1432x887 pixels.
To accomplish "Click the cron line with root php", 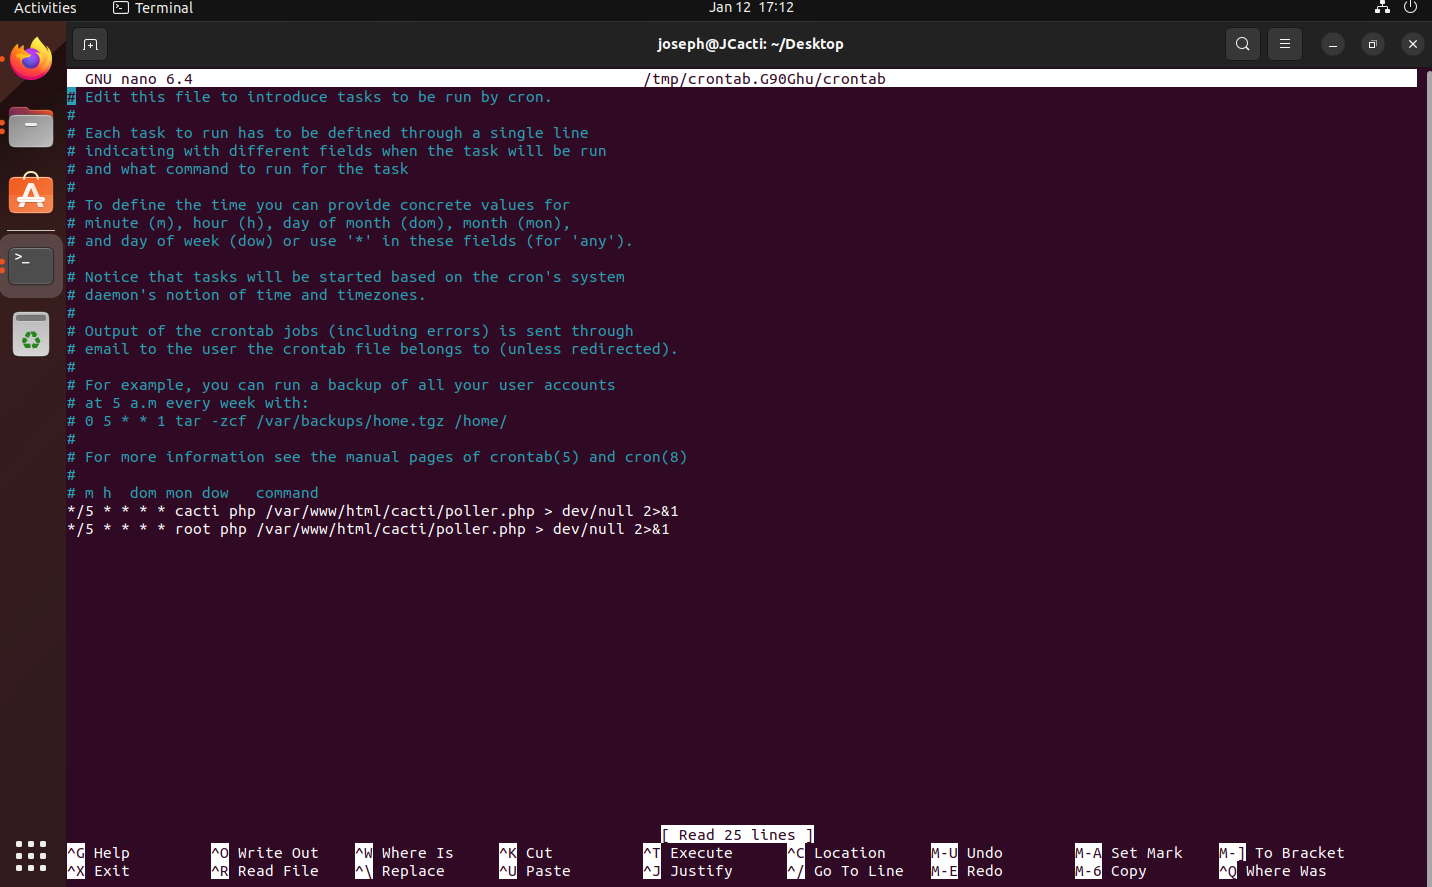I will [x=368, y=529].
